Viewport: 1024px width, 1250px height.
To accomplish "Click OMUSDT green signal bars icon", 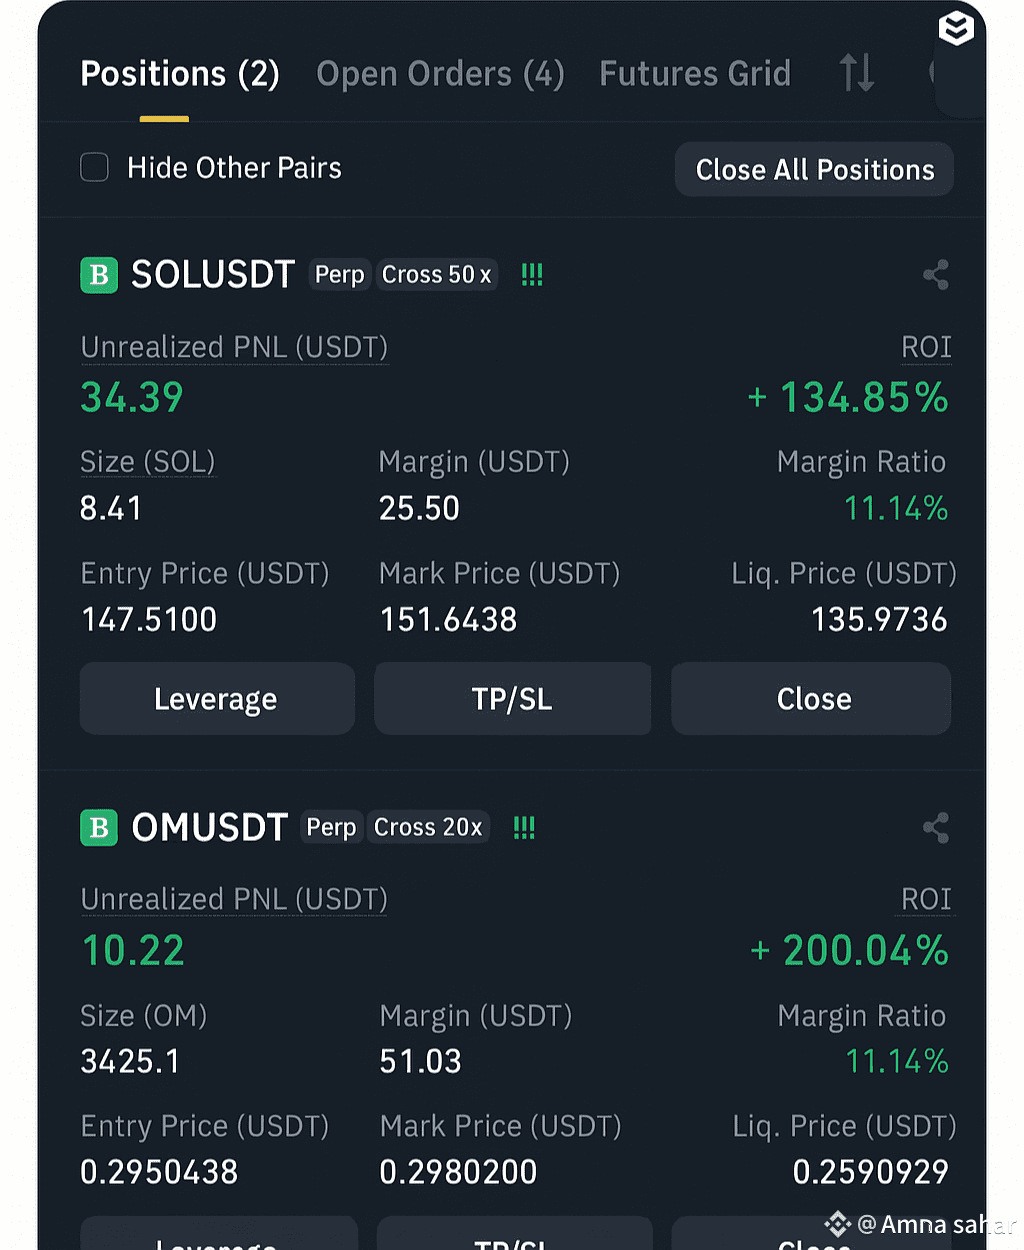I will [524, 828].
